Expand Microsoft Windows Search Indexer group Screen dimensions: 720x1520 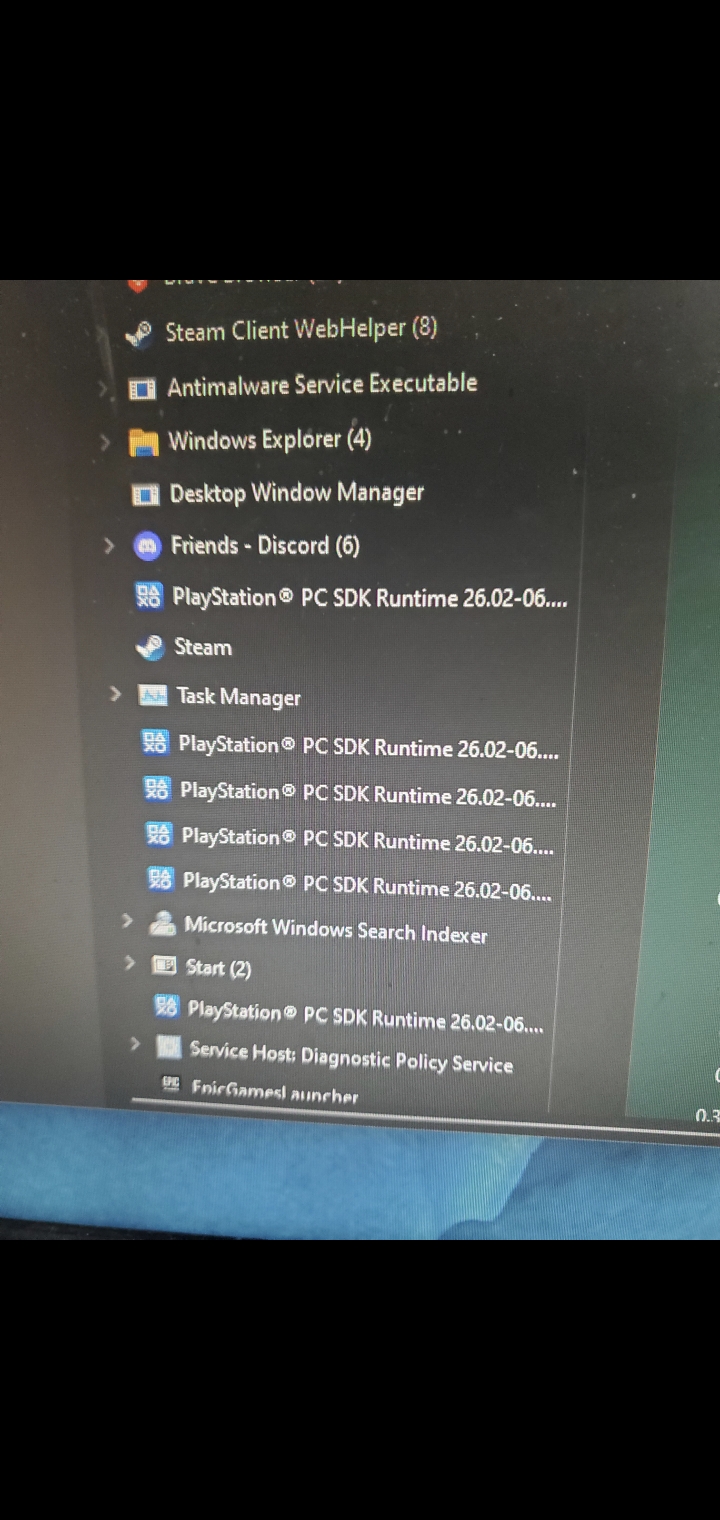127,920
